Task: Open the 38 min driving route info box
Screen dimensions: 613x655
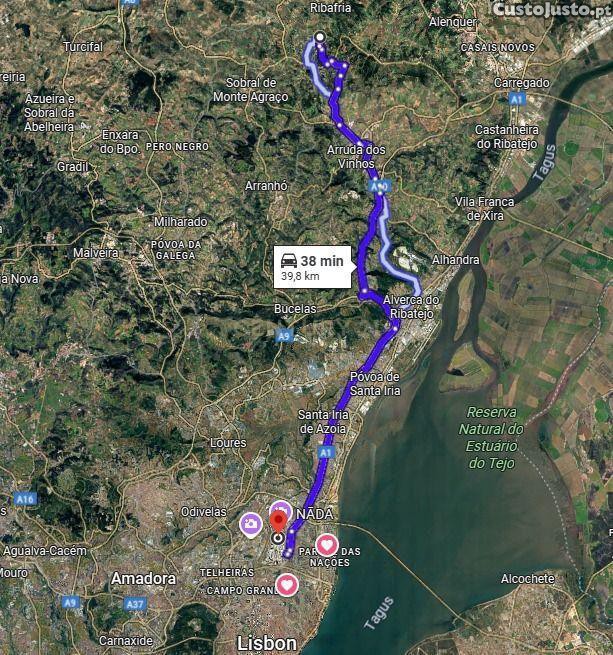Action: [312, 267]
